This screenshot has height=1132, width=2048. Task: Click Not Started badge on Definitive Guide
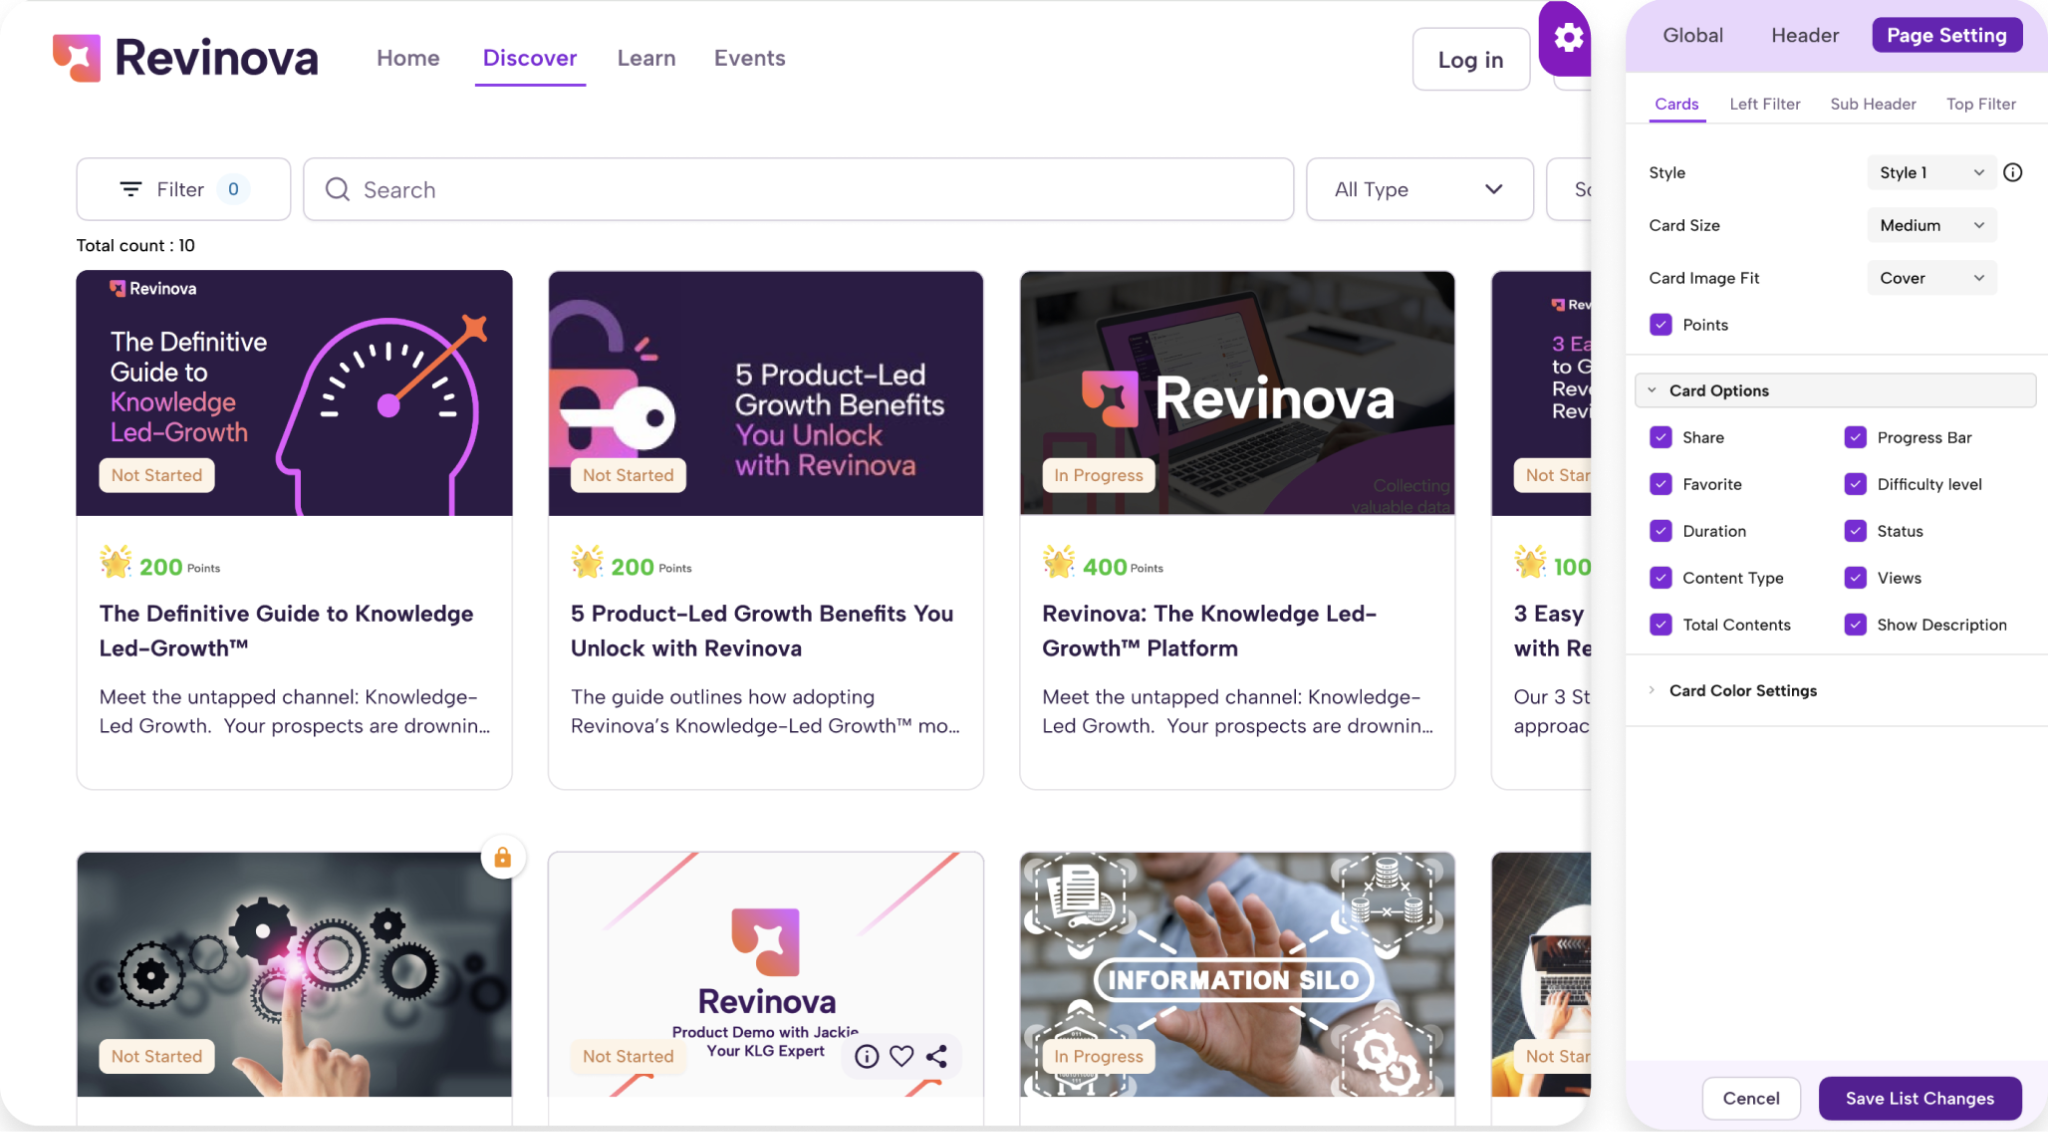tap(157, 475)
